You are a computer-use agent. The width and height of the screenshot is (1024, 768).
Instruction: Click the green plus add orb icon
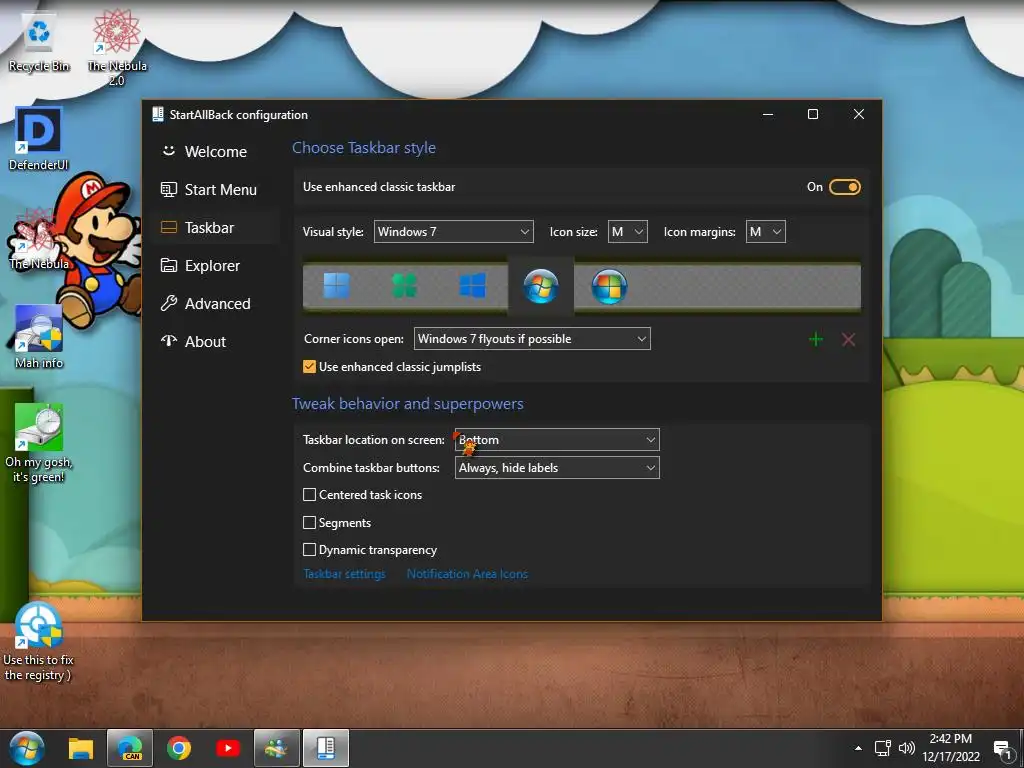(x=816, y=339)
